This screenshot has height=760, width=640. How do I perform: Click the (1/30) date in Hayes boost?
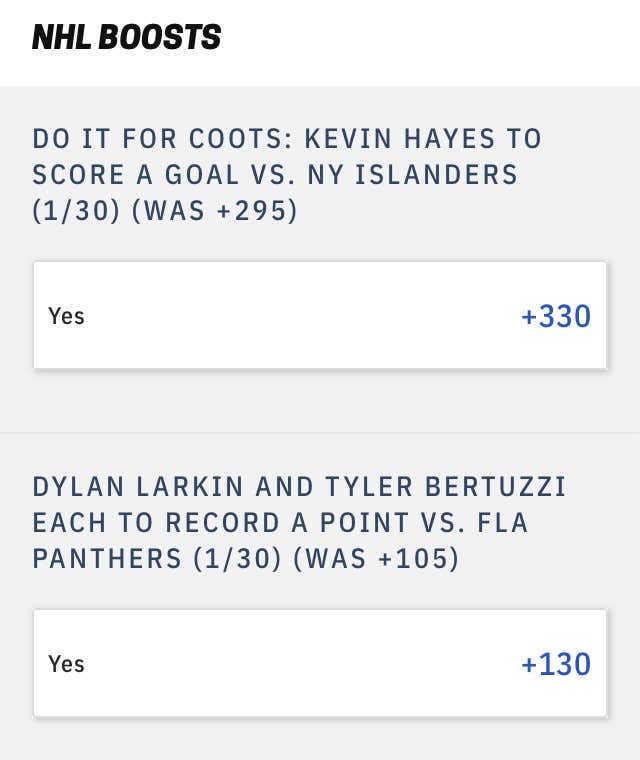pyautogui.click(x=76, y=211)
